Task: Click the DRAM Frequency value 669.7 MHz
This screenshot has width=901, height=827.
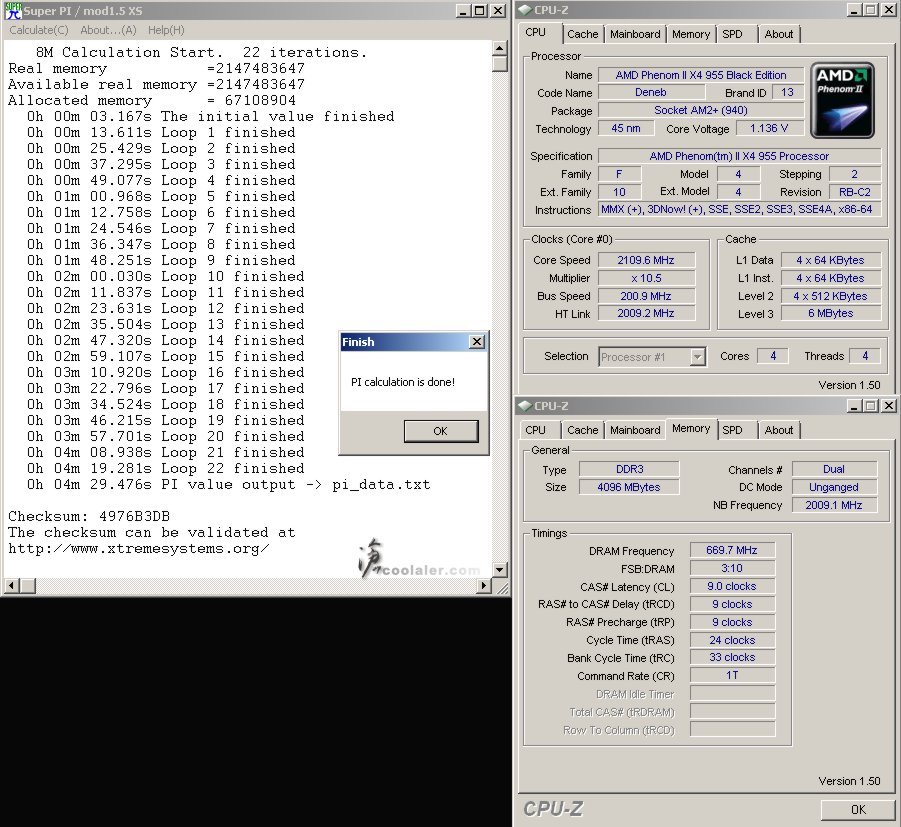Action: 732,551
